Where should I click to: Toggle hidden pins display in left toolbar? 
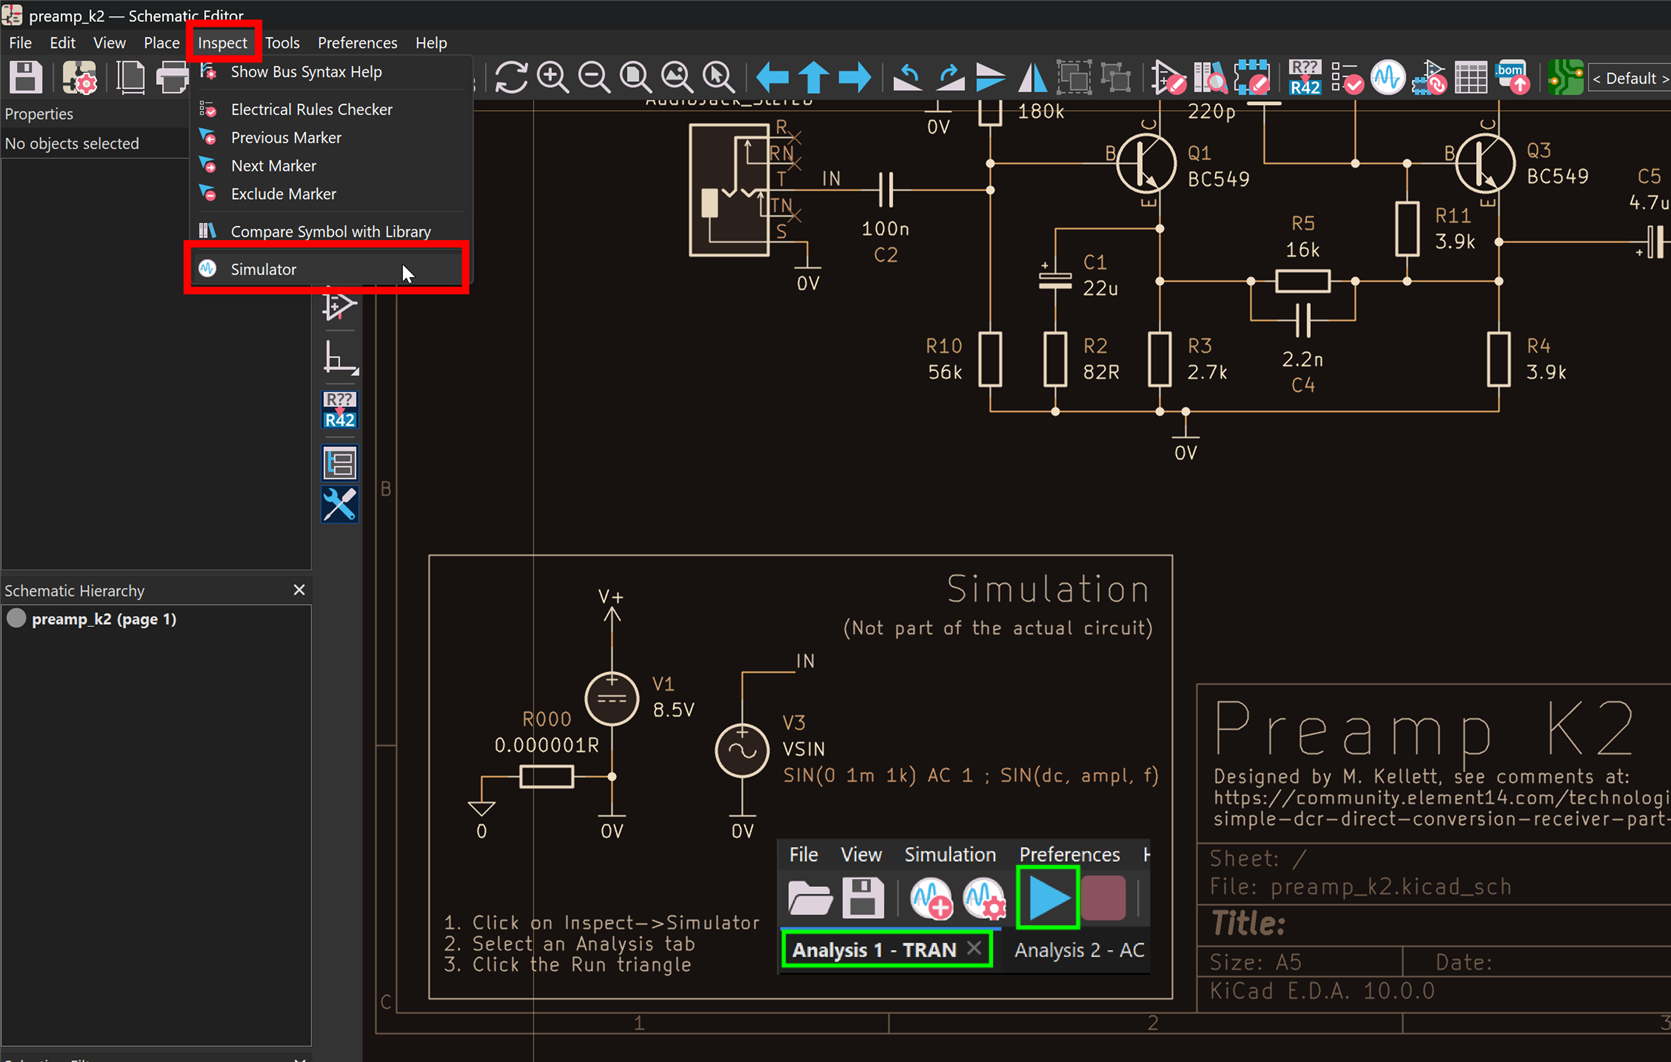(x=339, y=305)
